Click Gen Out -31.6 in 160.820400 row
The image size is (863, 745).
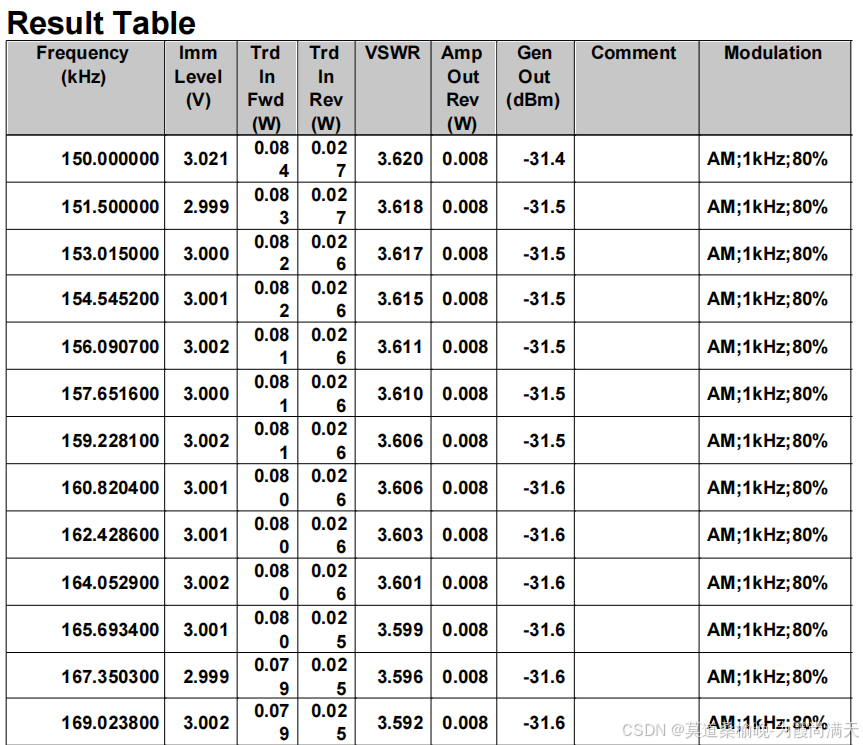click(544, 487)
